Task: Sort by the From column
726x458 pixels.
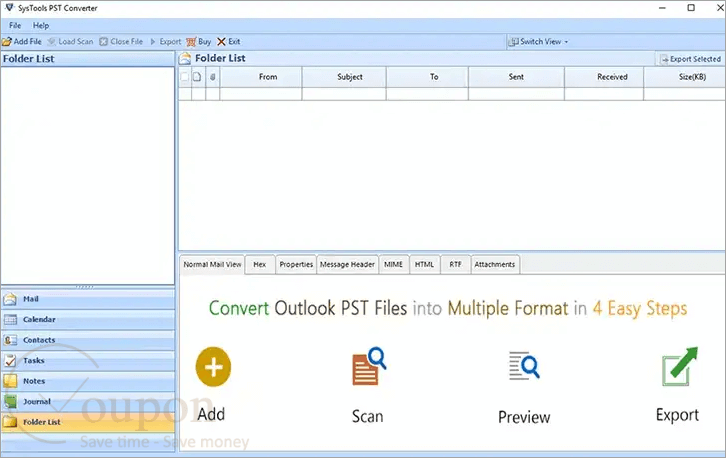Action: tap(261, 77)
